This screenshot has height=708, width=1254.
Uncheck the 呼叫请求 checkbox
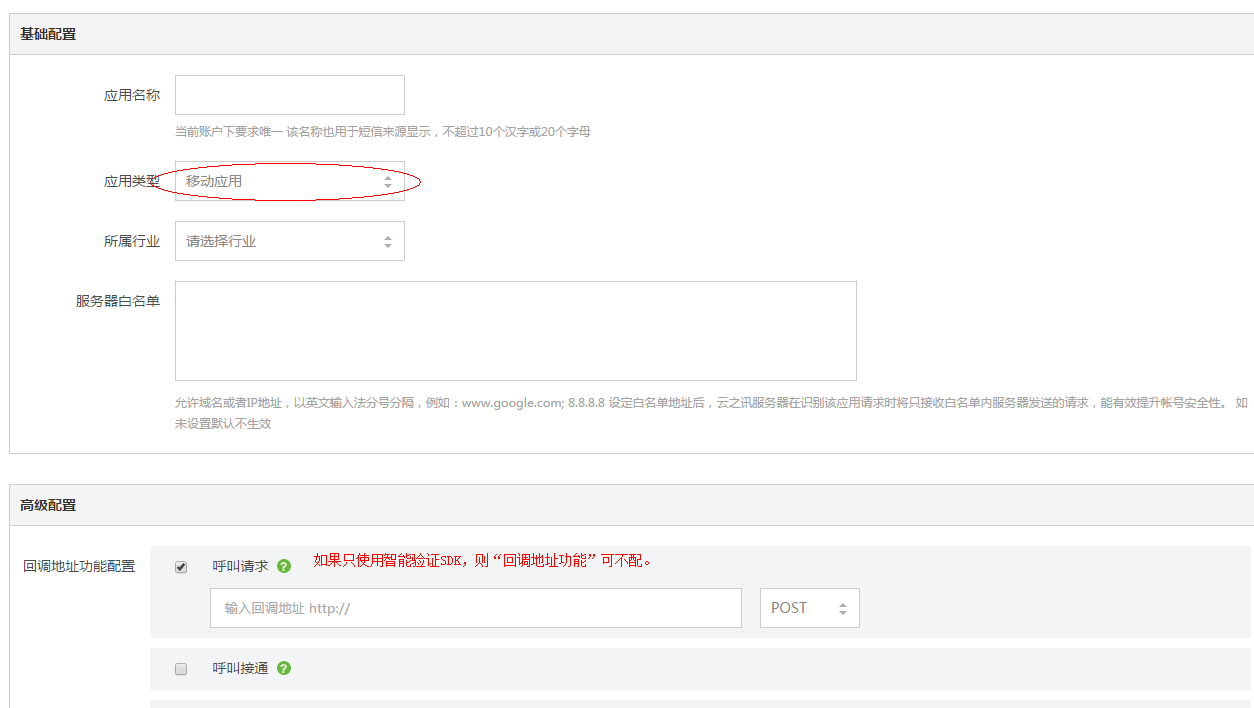181,567
